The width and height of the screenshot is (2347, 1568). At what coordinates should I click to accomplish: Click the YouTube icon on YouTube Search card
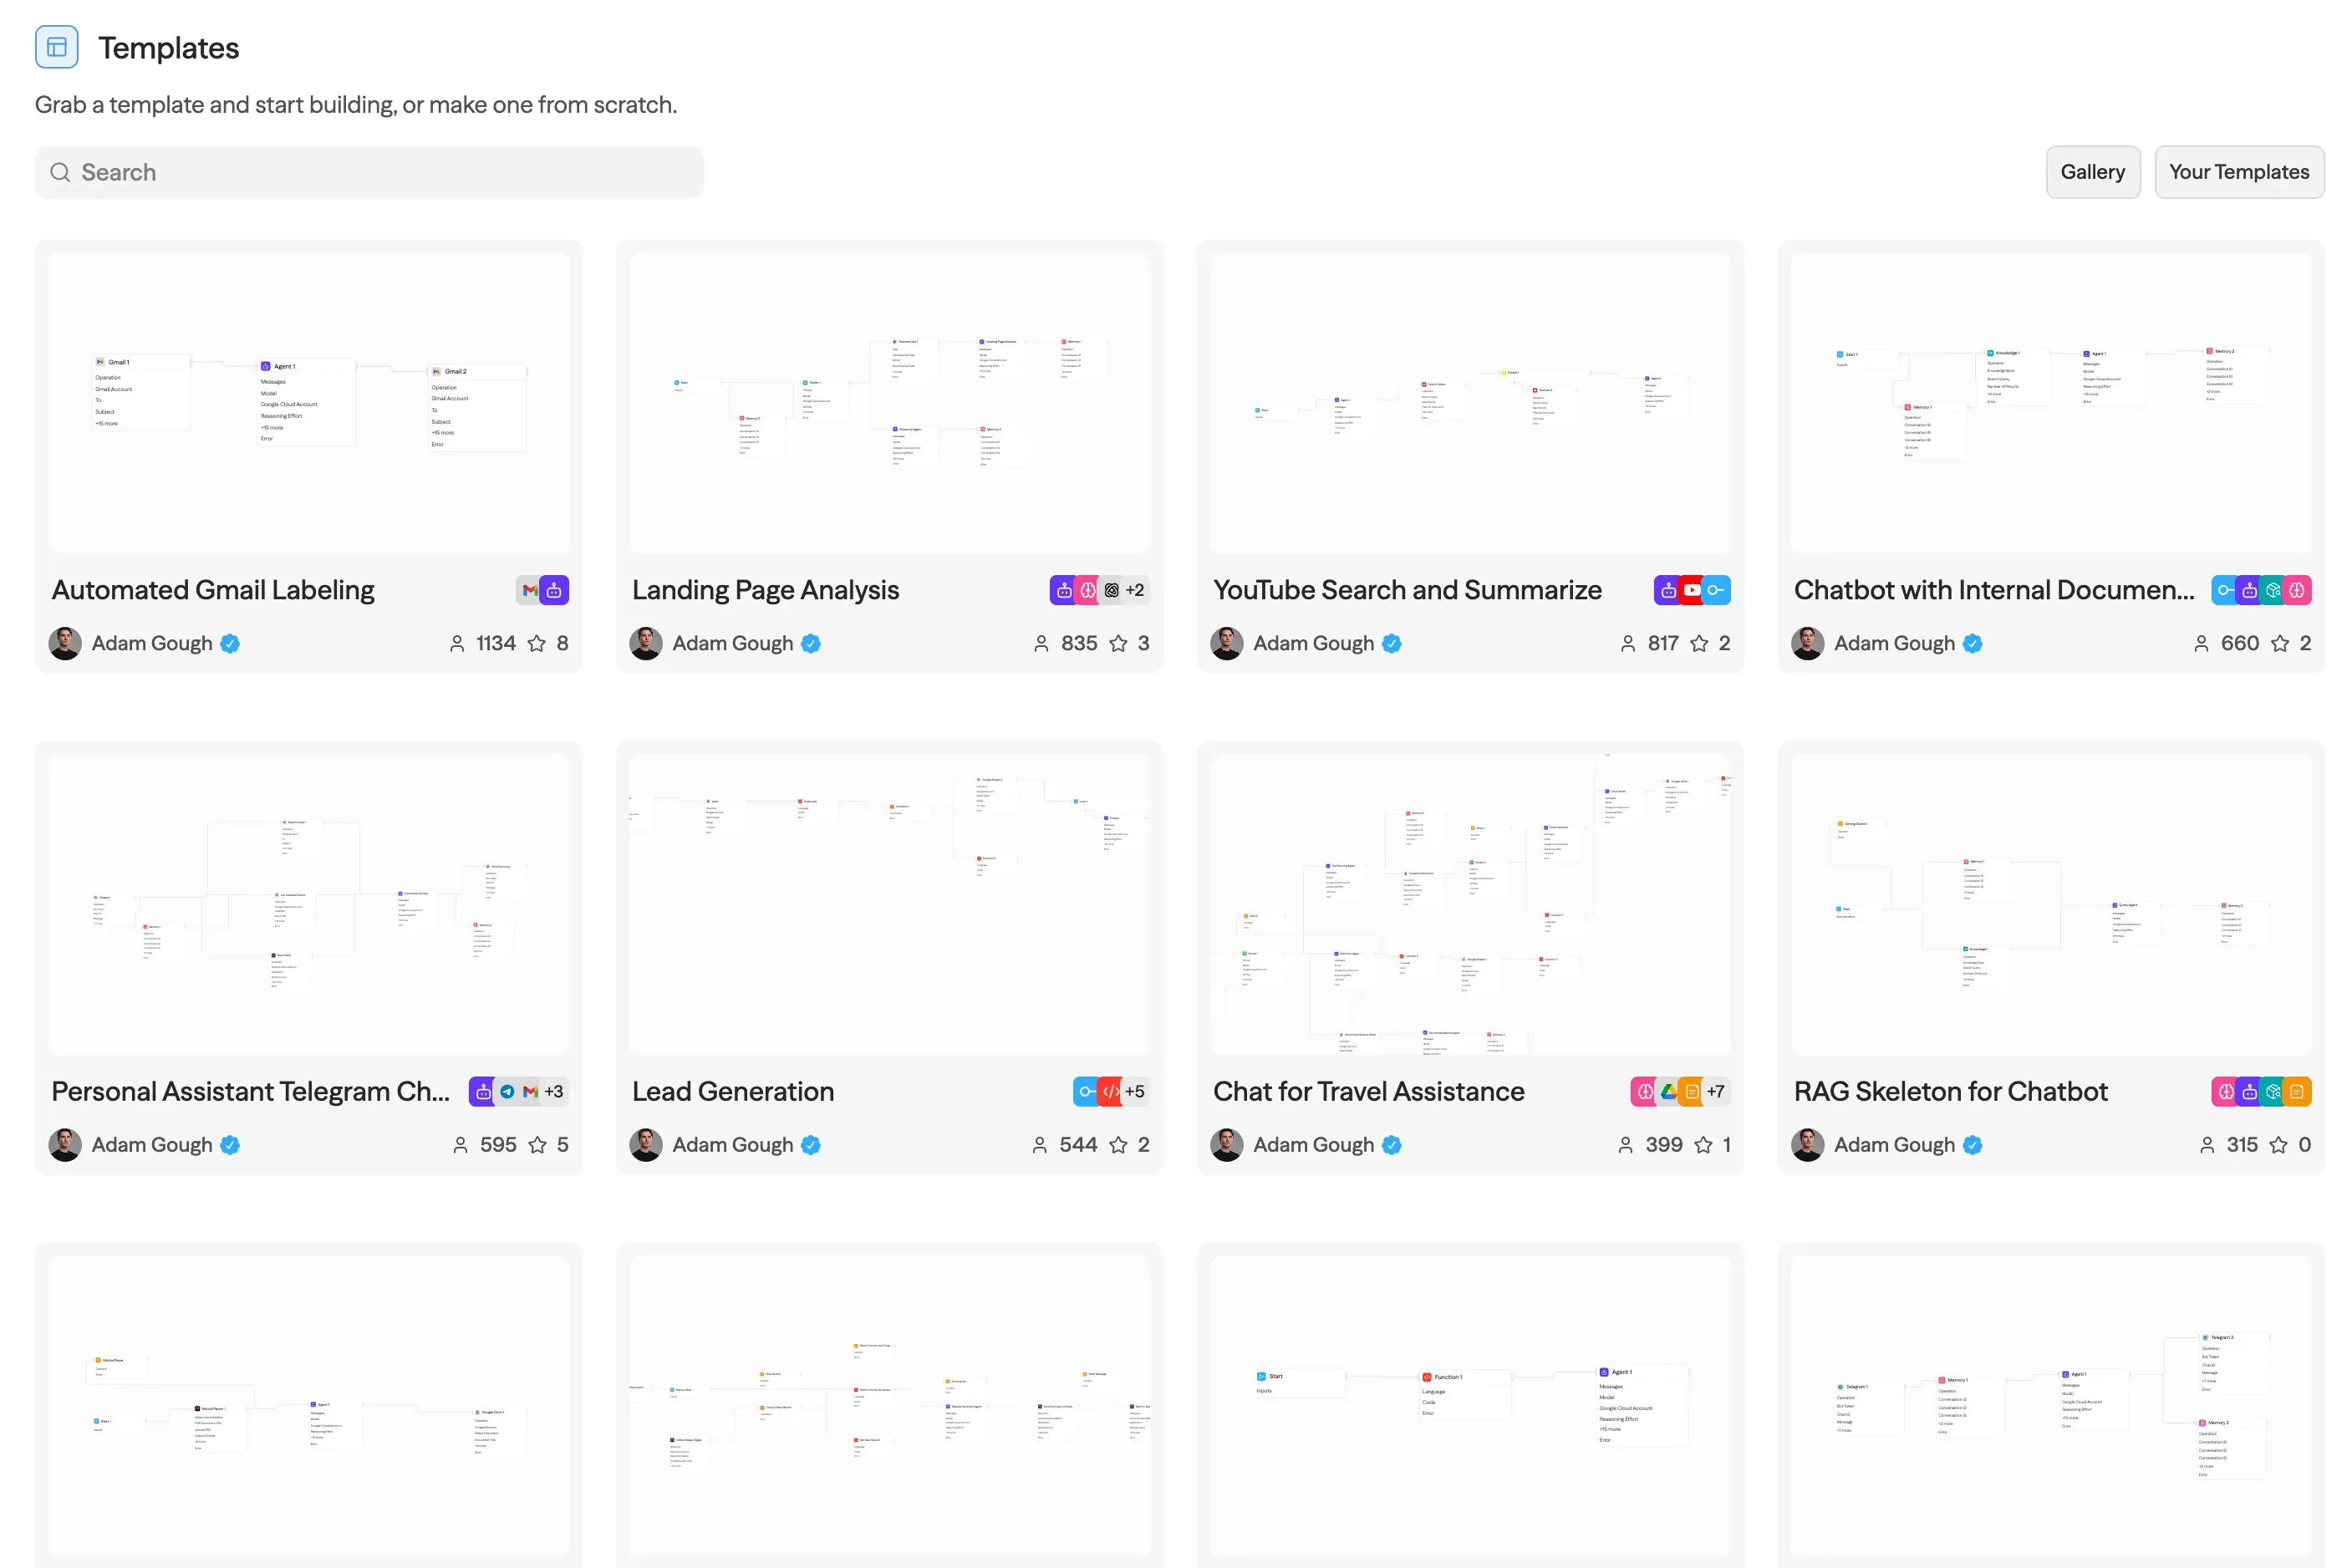click(x=1691, y=590)
